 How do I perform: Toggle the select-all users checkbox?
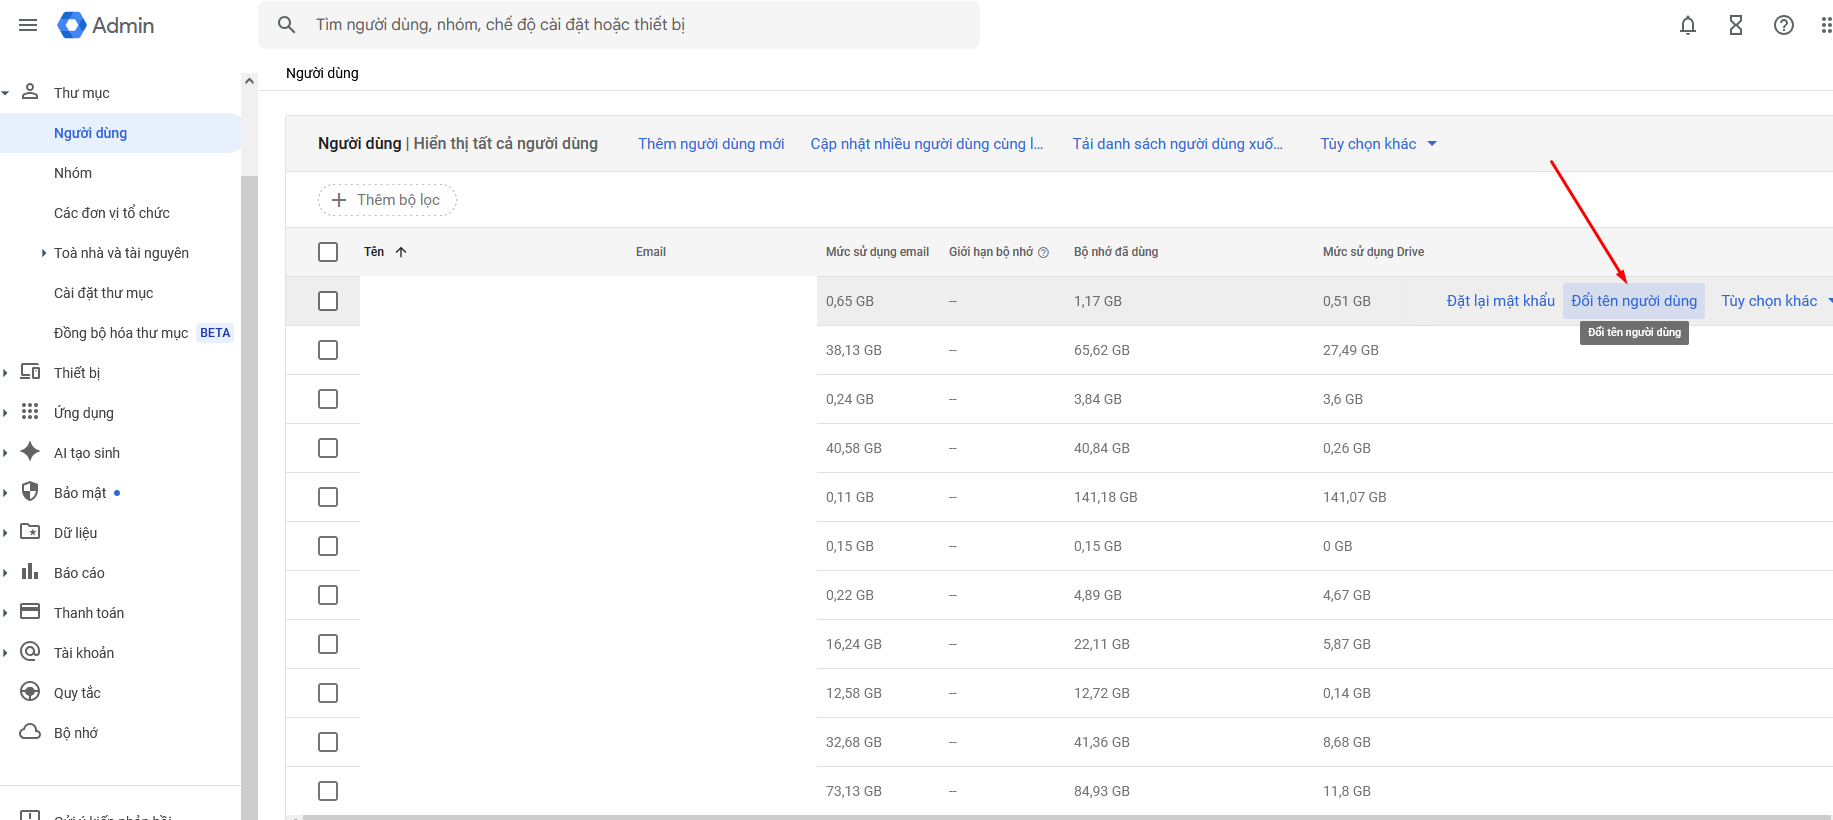[x=328, y=252]
